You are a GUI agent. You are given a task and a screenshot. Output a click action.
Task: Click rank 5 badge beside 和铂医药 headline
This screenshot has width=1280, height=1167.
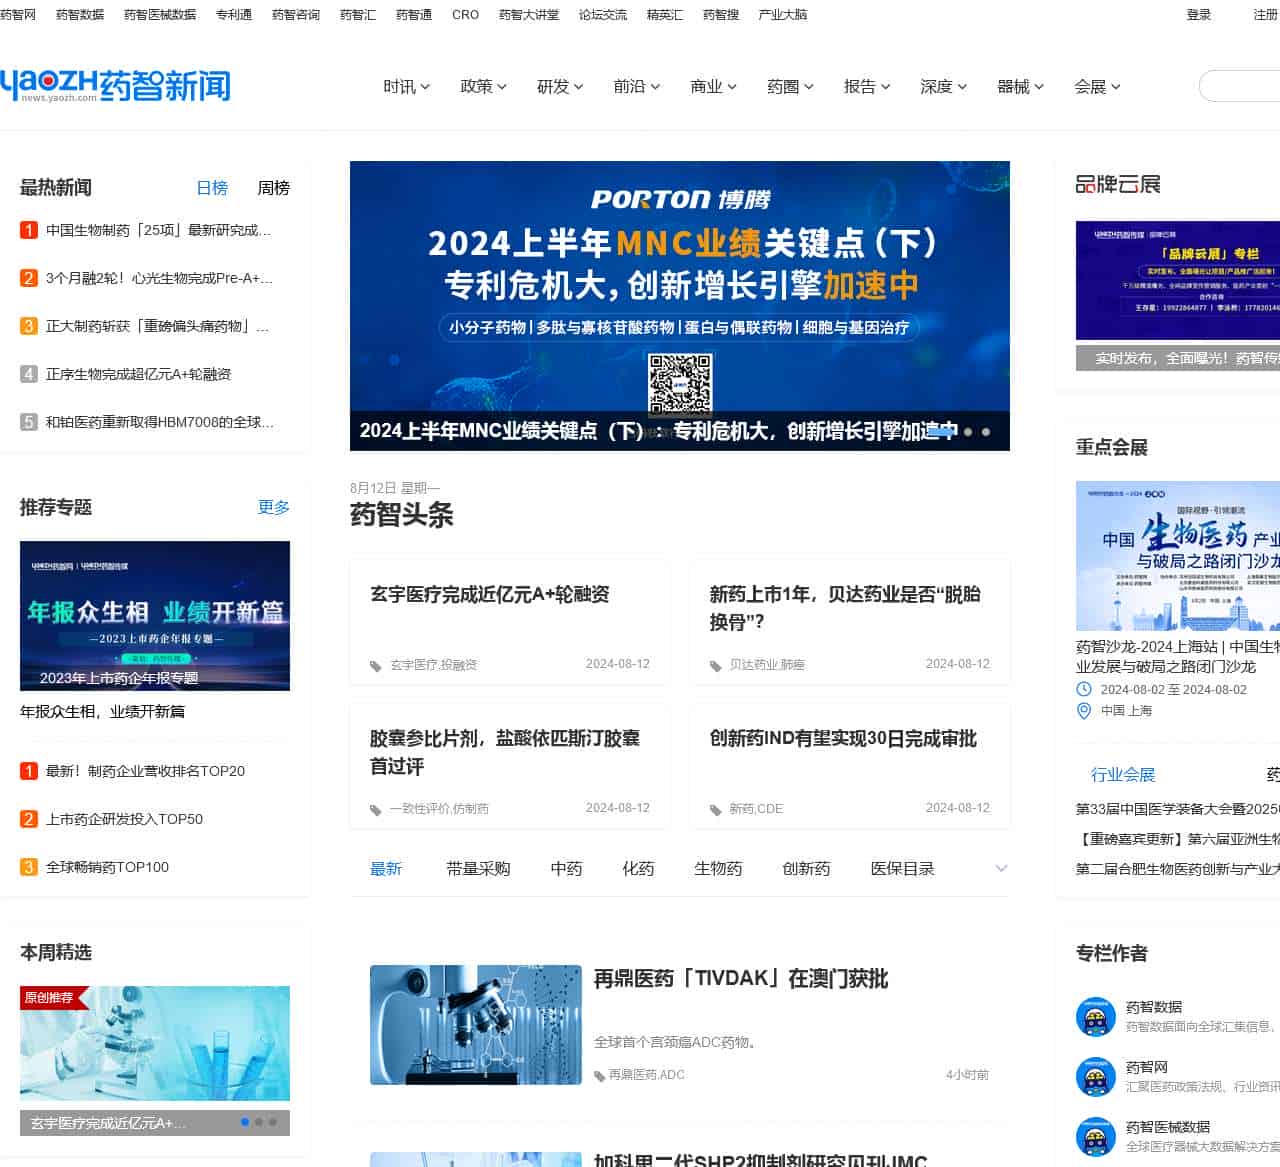tap(29, 422)
